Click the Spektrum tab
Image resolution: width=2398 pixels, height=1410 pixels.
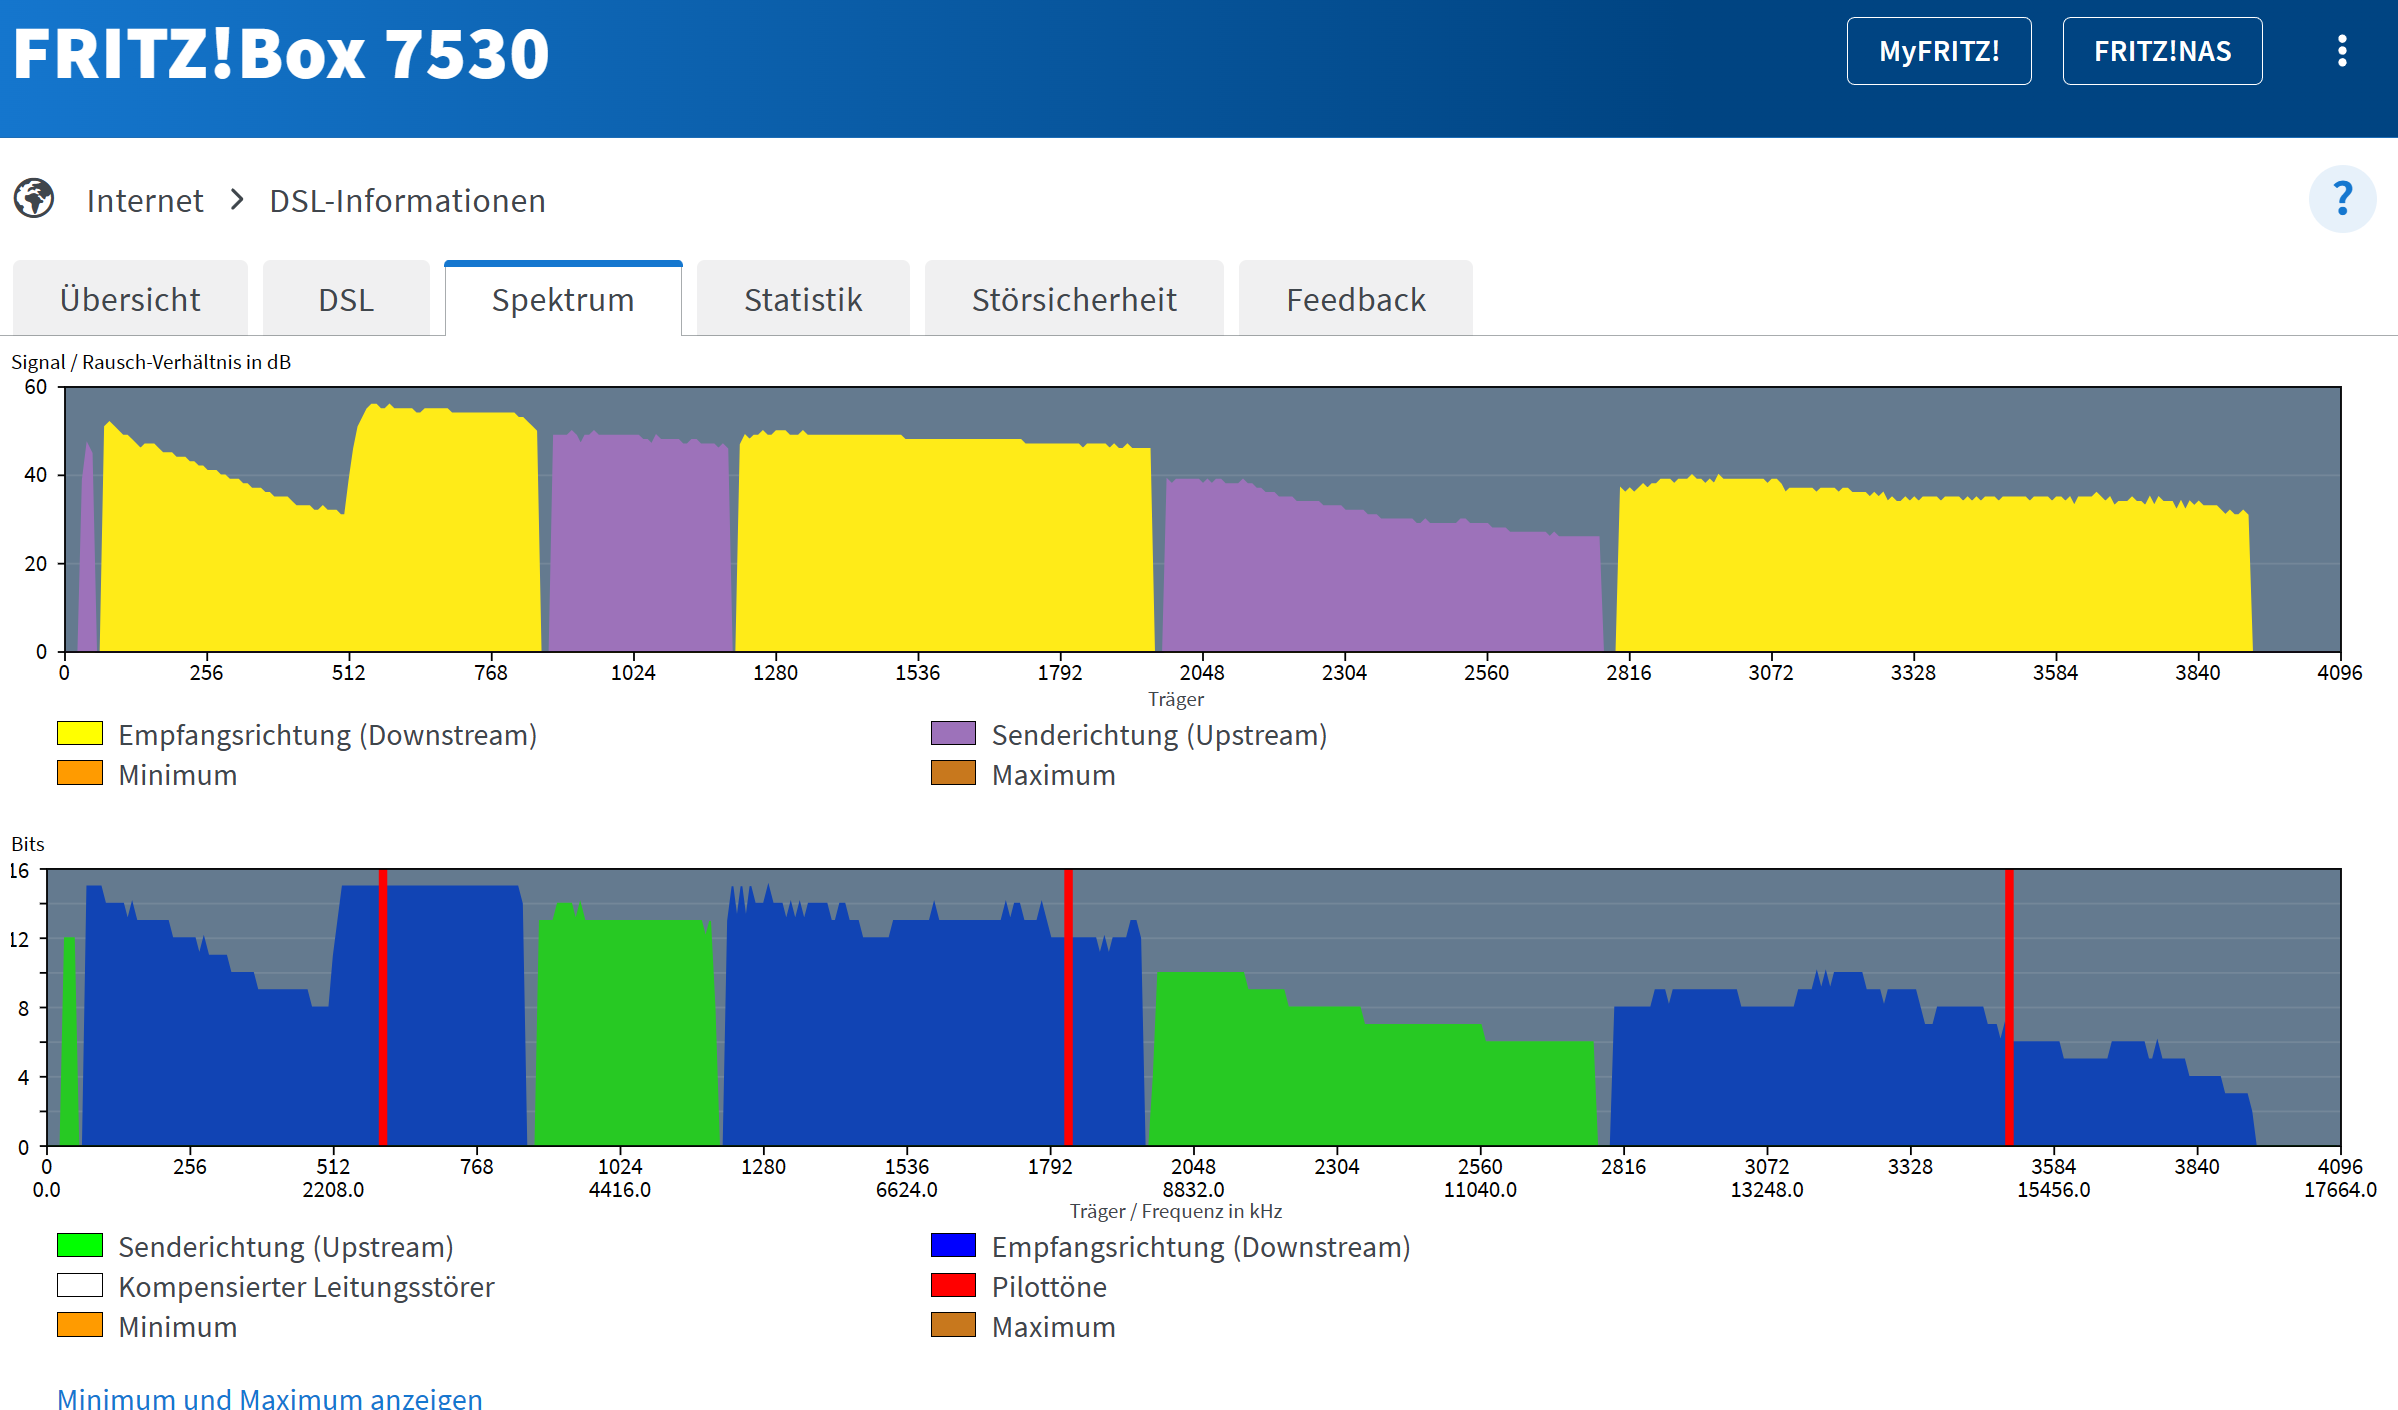click(x=563, y=299)
